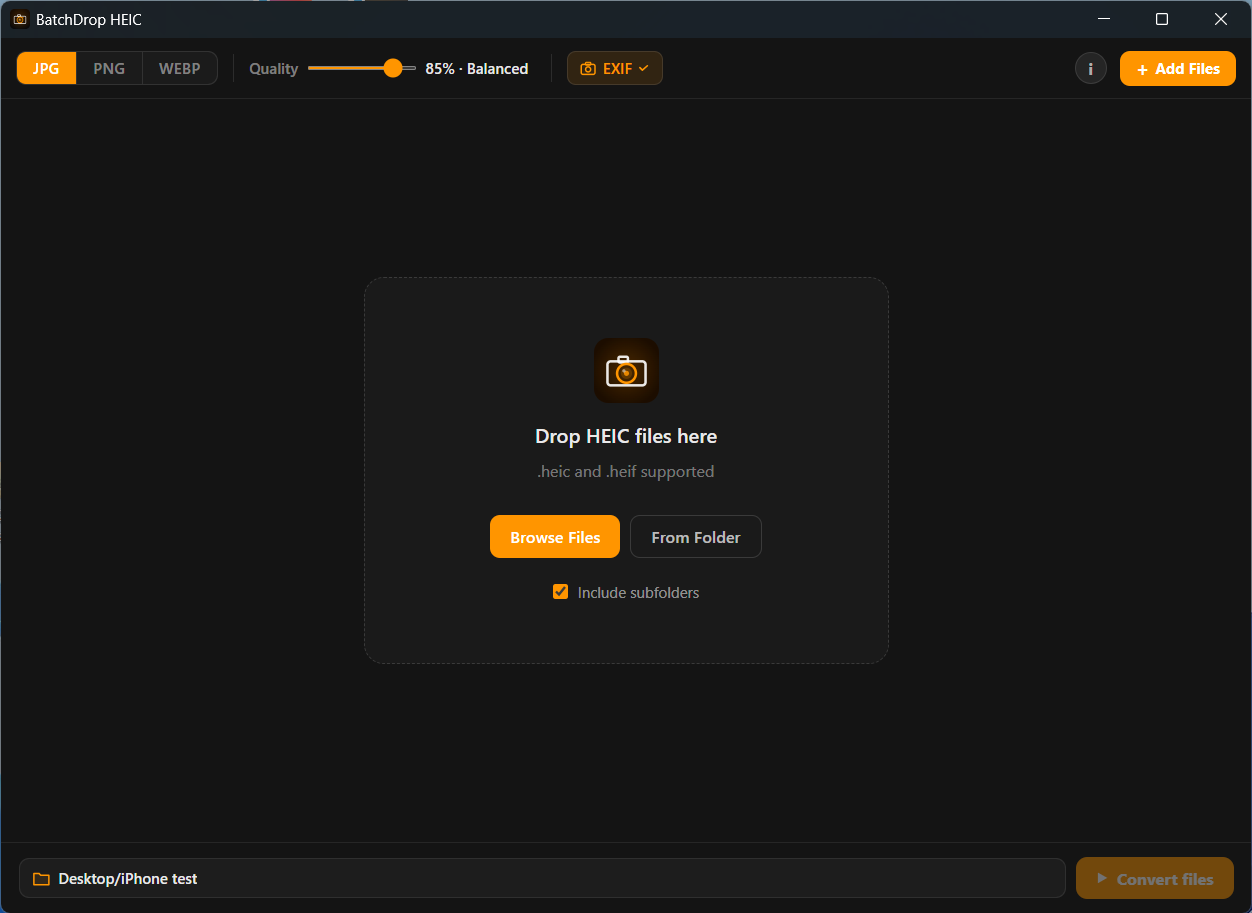Click the camera icon in drop zone
Viewport: 1252px width, 913px height.
[626, 371]
